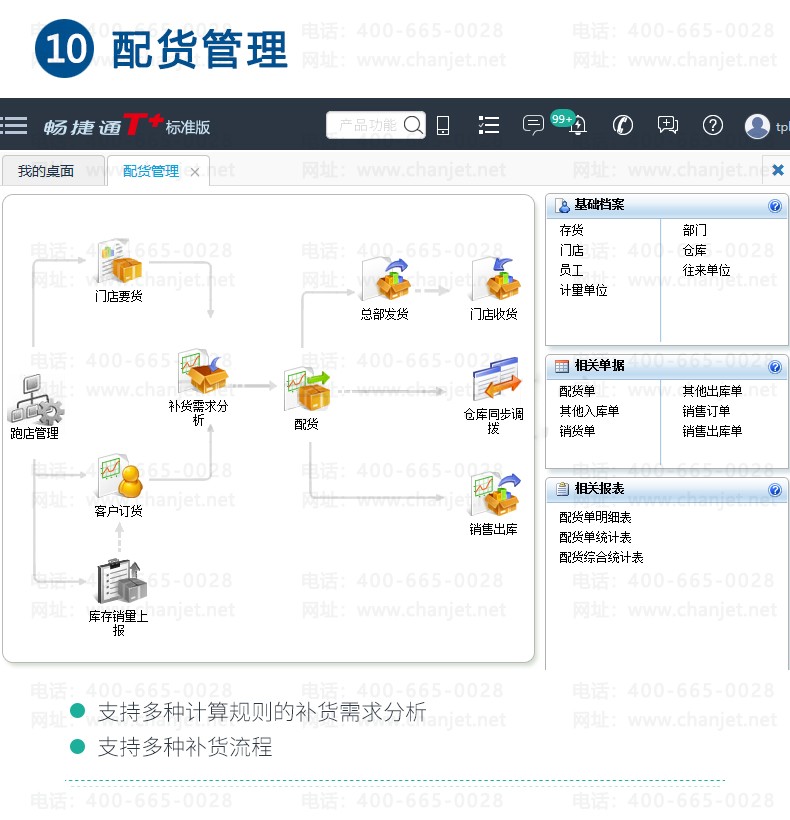Open the 仓库同步调拨 icon

coord(496,379)
